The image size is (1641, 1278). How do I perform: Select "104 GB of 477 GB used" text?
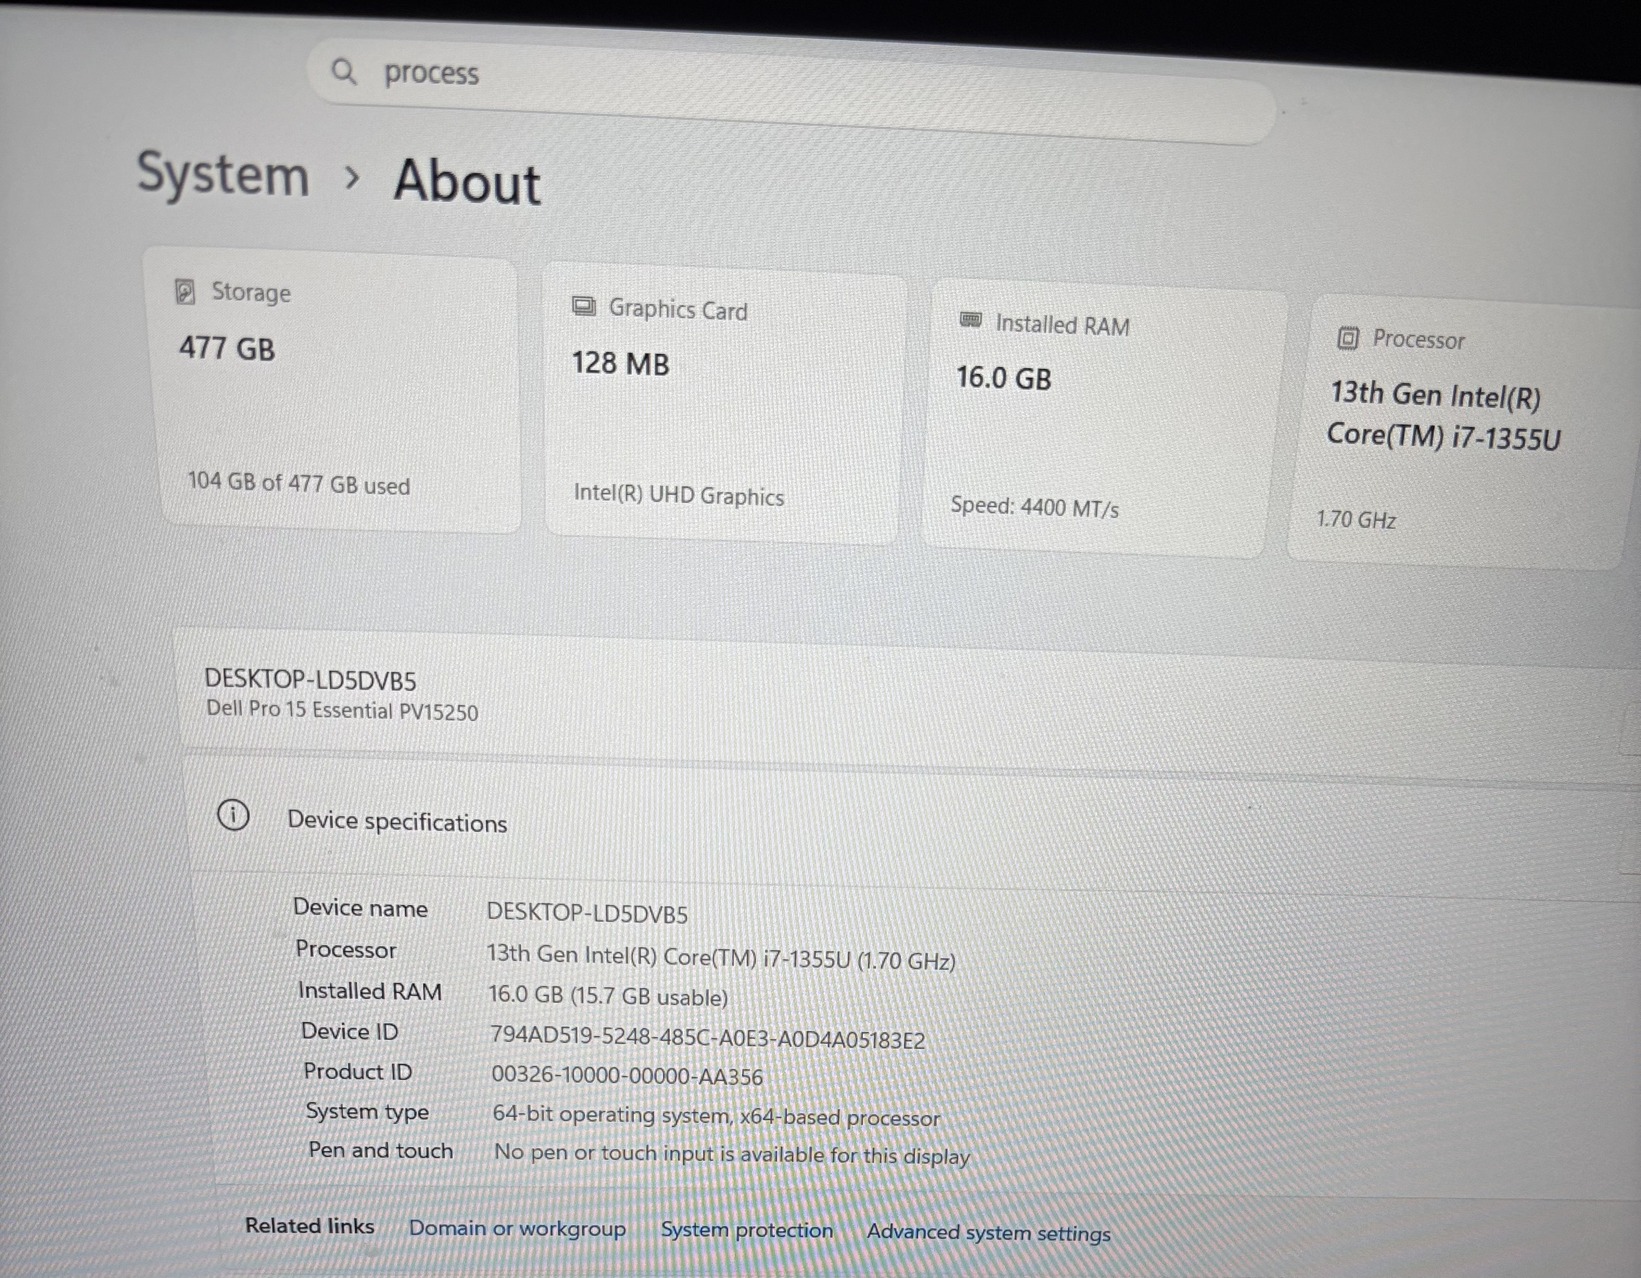(299, 483)
